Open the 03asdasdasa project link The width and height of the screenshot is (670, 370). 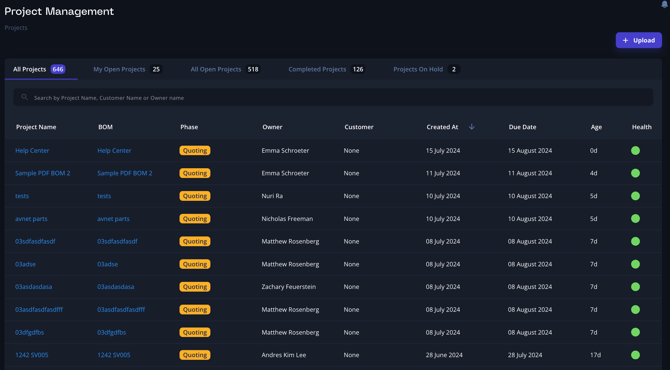coord(33,287)
